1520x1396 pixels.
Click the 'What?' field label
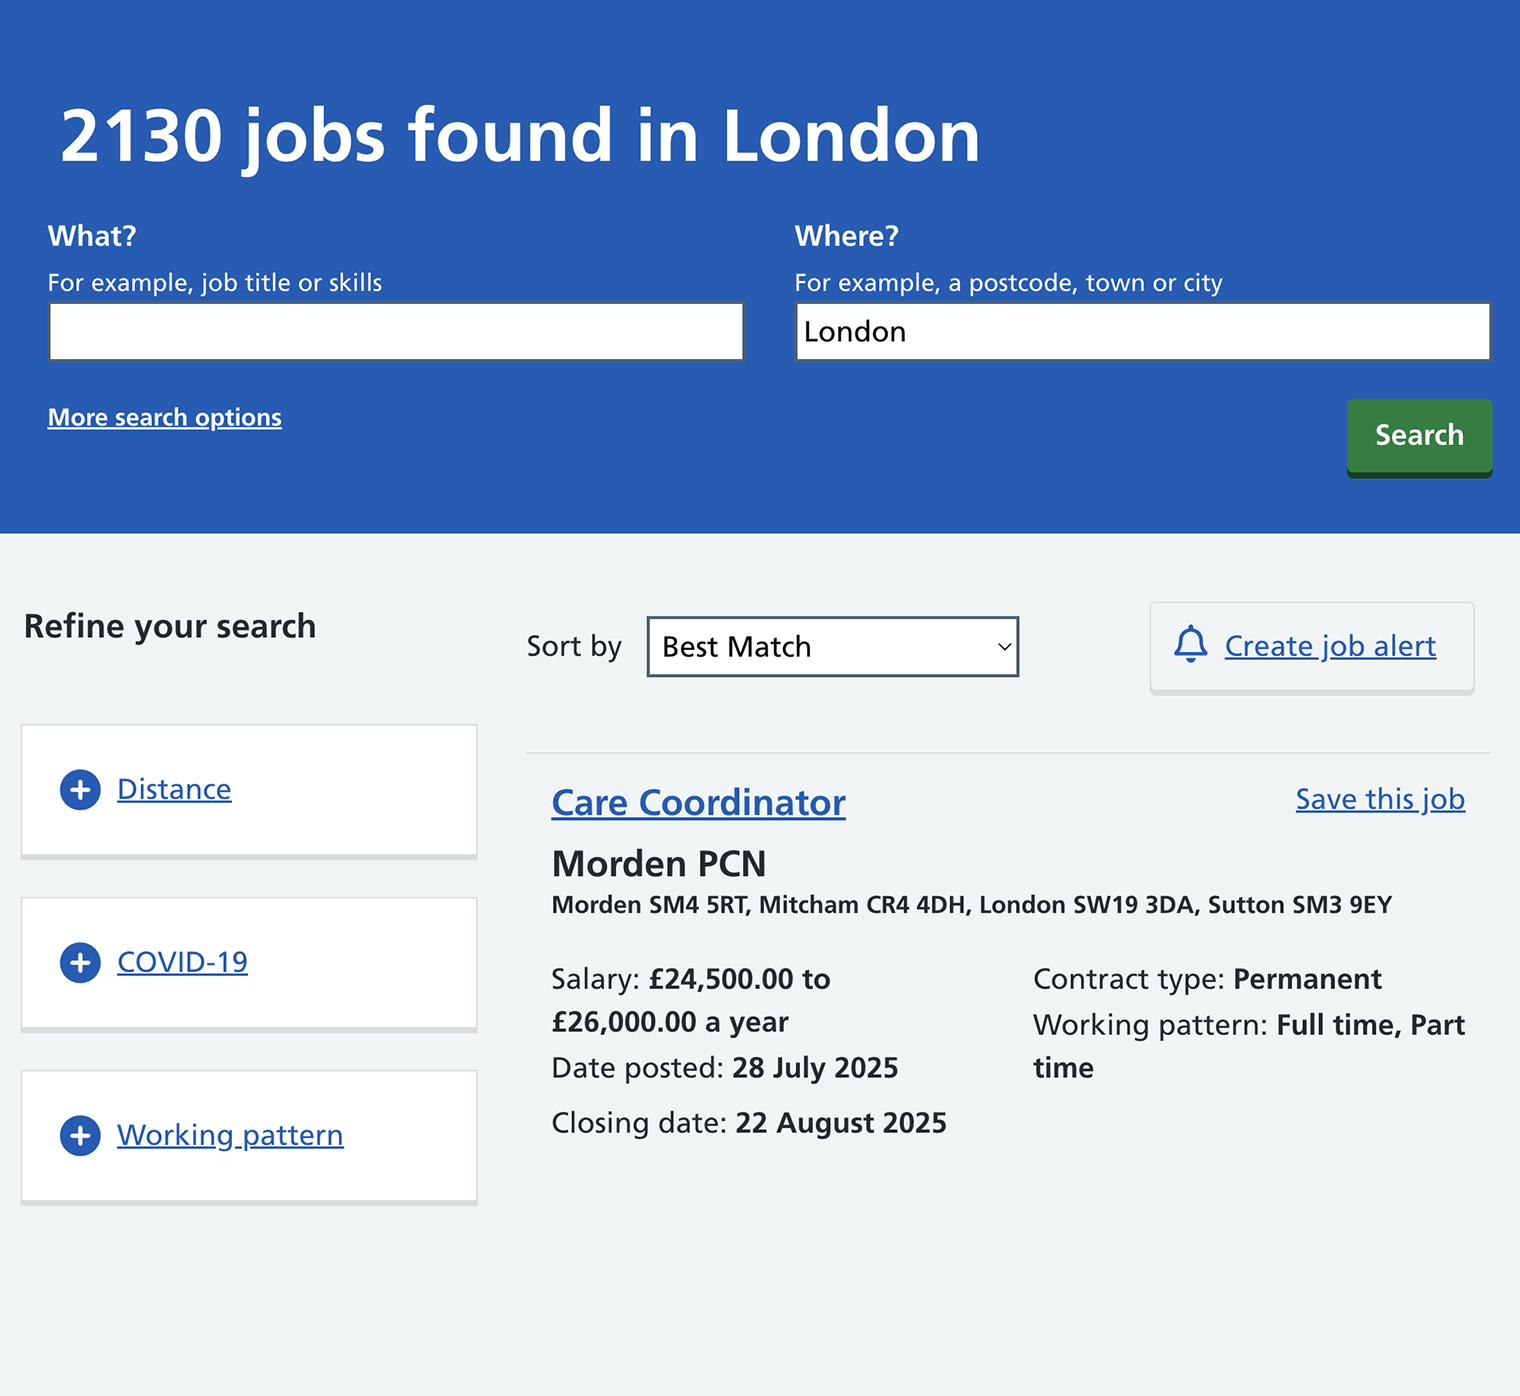click(x=92, y=236)
